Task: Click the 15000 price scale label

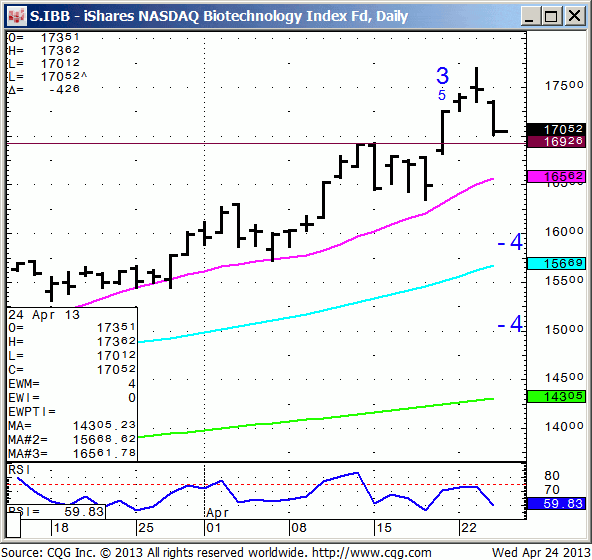Action: (x=564, y=329)
